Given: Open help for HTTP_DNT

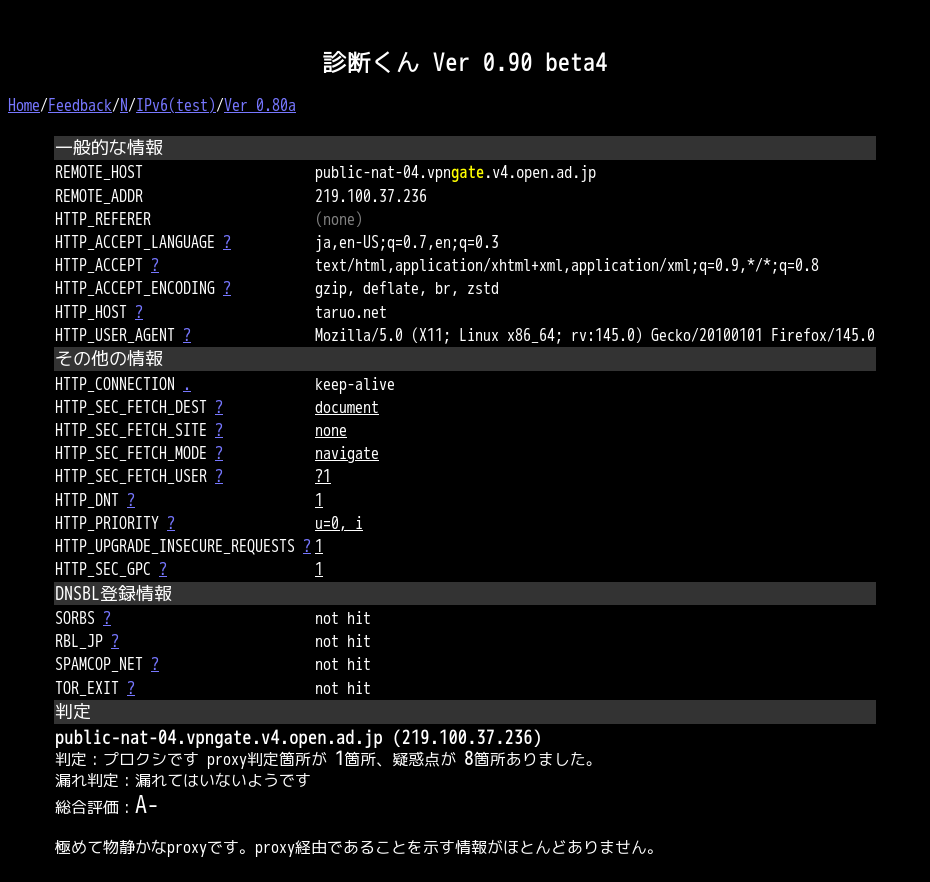Looking at the screenshot, I should 131,500.
